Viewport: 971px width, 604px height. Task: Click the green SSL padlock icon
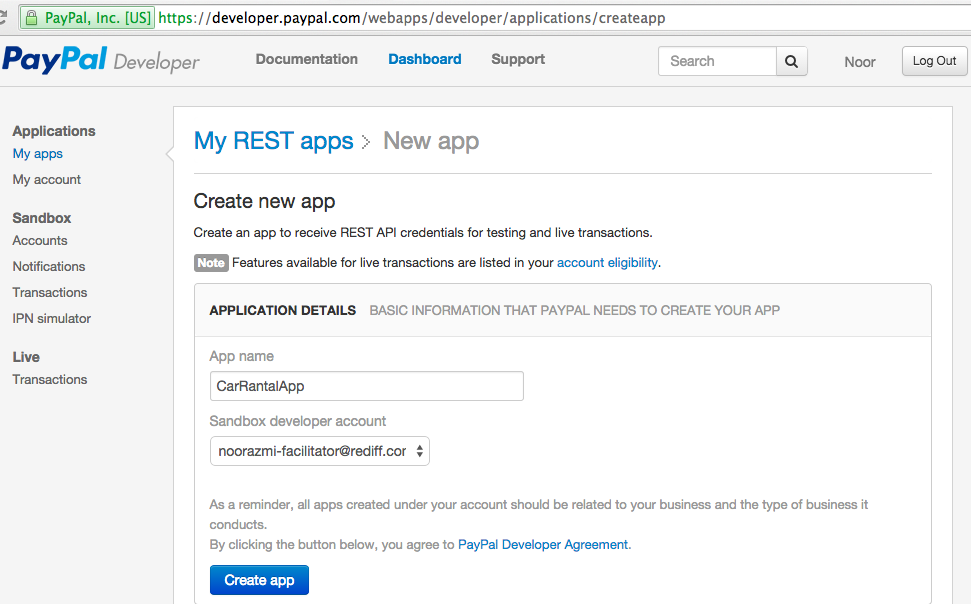(x=32, y=18)
